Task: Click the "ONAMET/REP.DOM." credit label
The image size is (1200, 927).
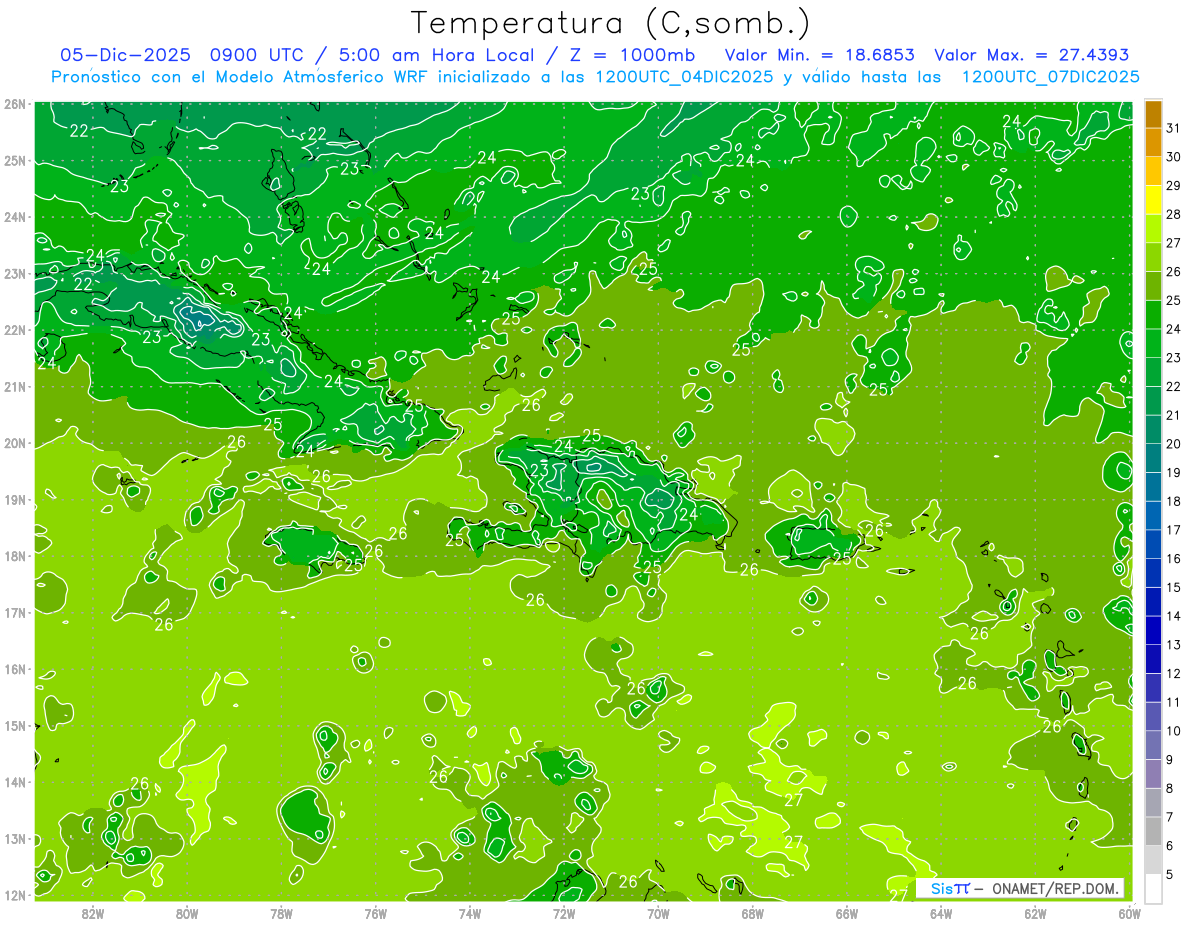Action: (x=1057, y=889)
